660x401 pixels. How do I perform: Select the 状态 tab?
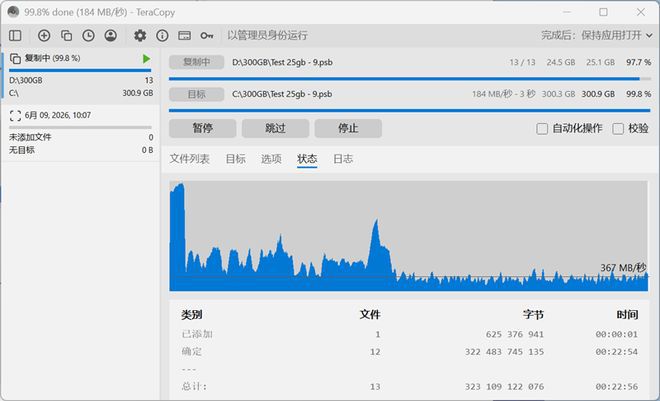(x=307, y=159)
